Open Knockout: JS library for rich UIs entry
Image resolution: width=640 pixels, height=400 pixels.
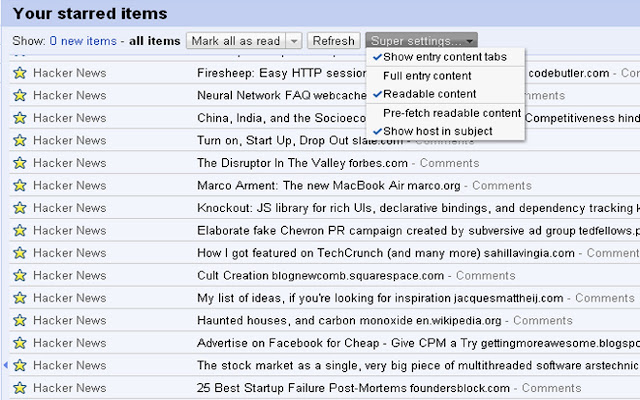[418, 208]
